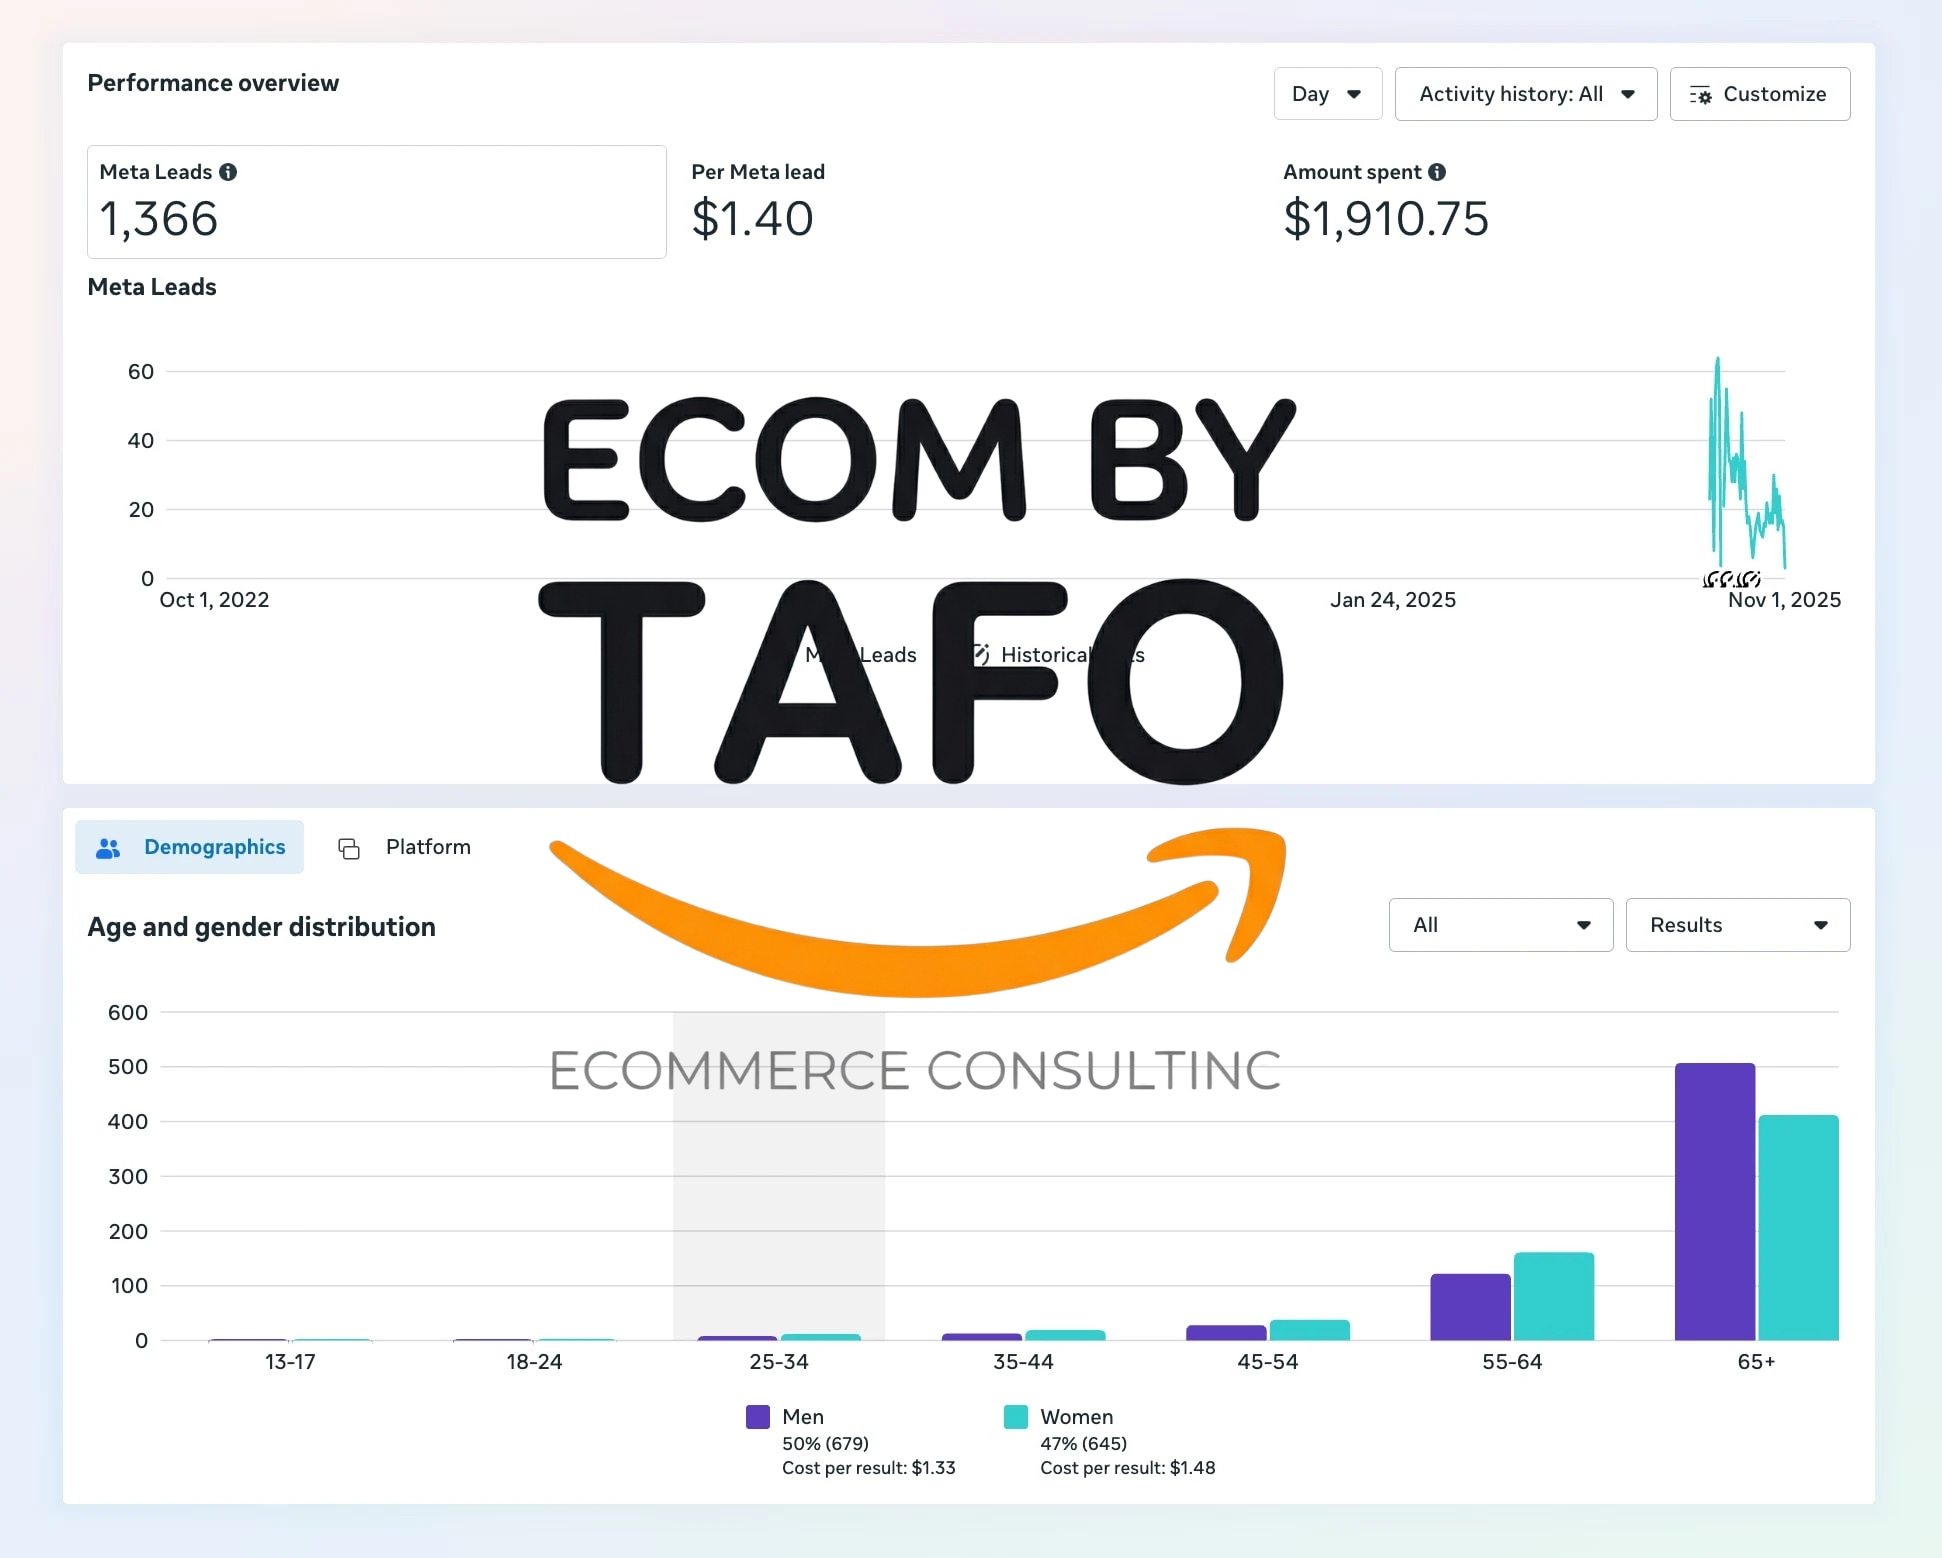Viewport: 1942px width, 1558px height.
Task: Click the purple 65+ men bar
Action: click(x=1714, y=1200)
